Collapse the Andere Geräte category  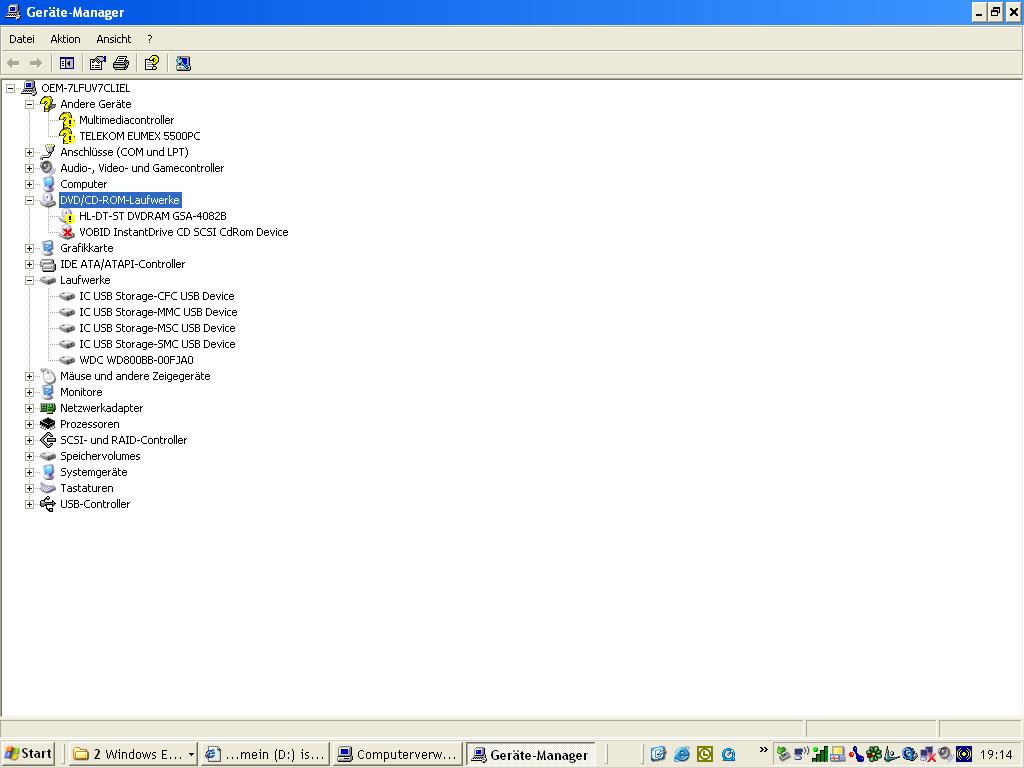pos(29,104)
